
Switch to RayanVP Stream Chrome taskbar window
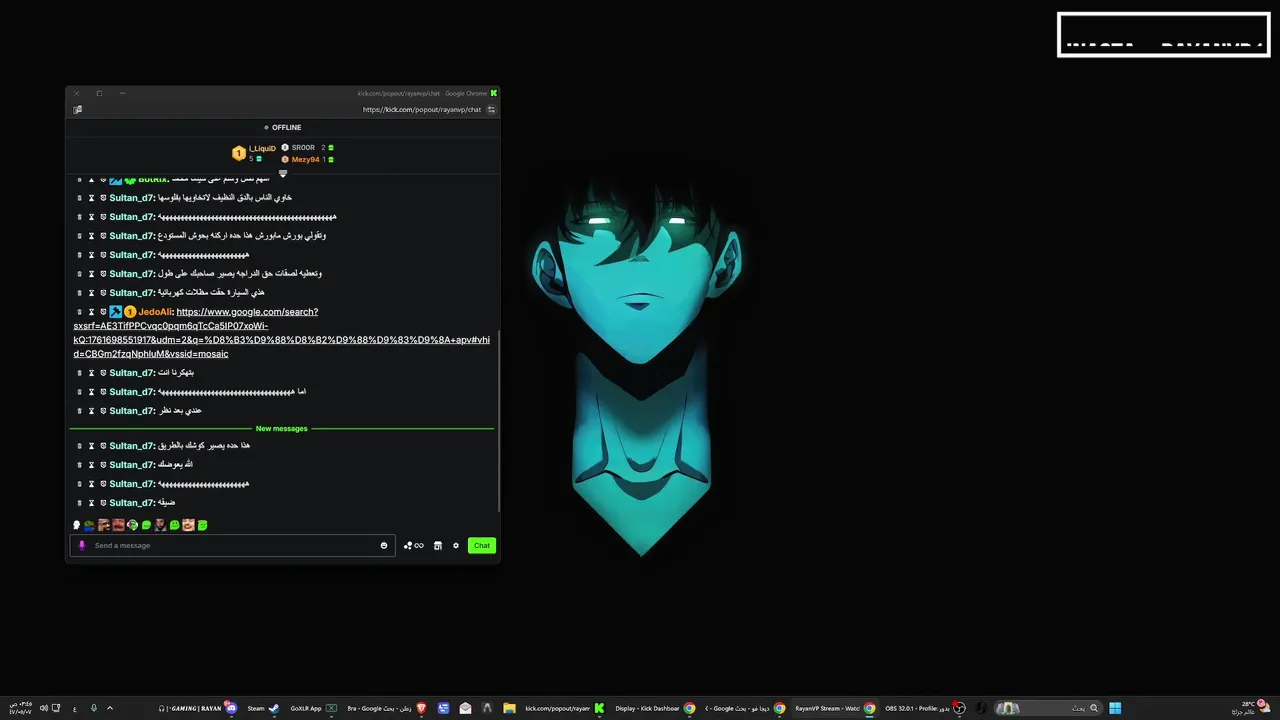(x=835, y=708)
